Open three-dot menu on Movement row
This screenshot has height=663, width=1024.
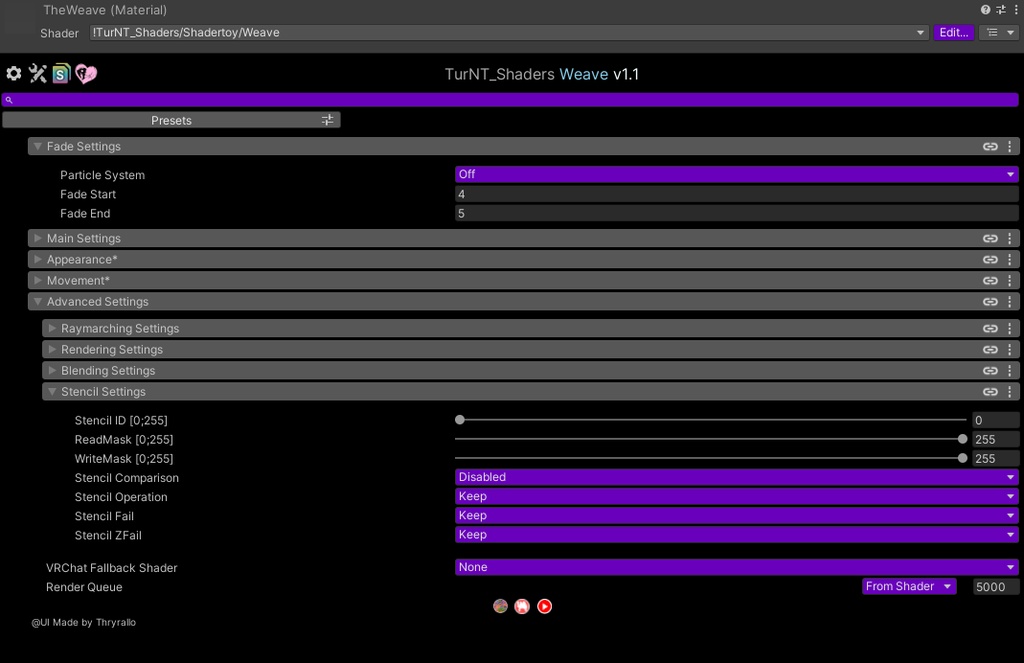1010,280
